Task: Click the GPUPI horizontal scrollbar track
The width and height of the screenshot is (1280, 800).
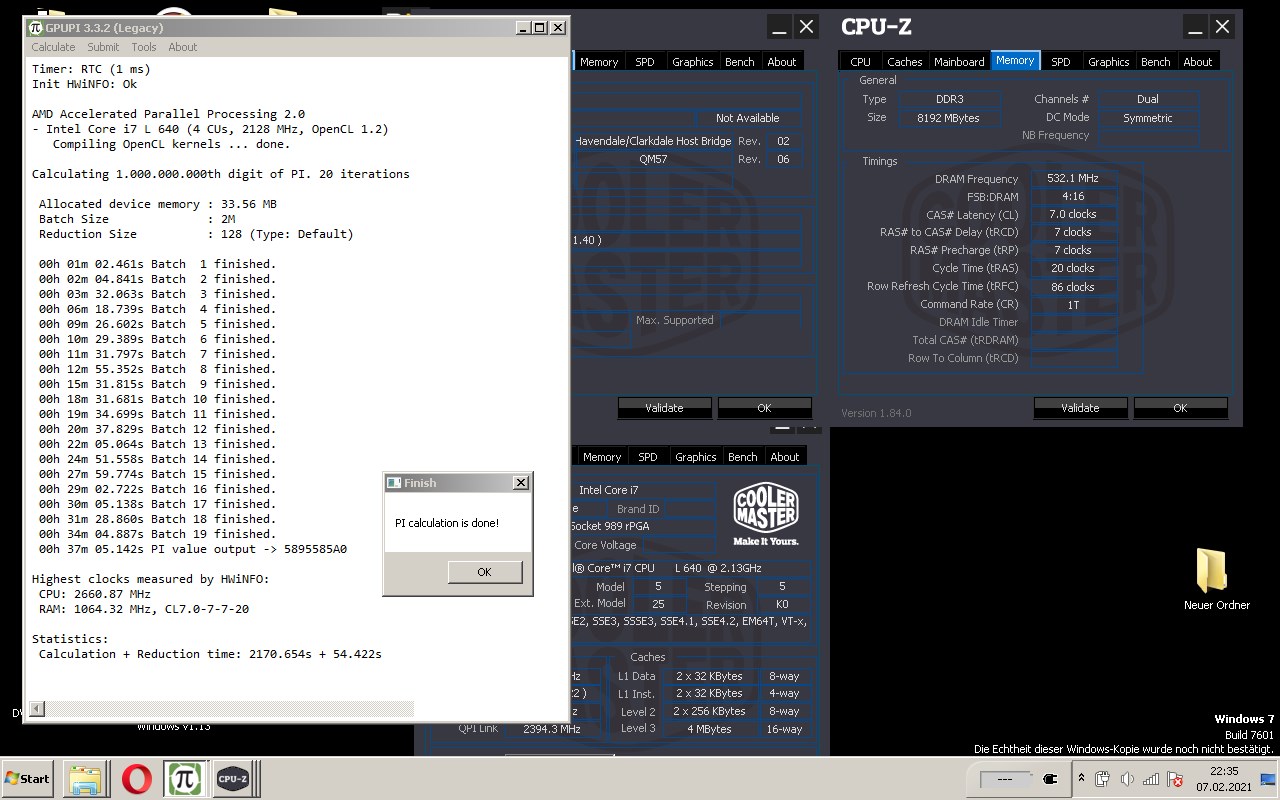Action: point(229,709)
